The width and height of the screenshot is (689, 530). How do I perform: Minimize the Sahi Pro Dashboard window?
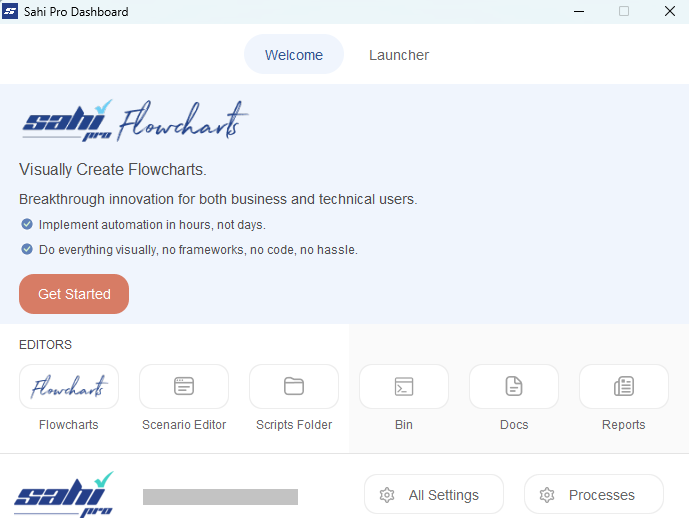[578, 12]
